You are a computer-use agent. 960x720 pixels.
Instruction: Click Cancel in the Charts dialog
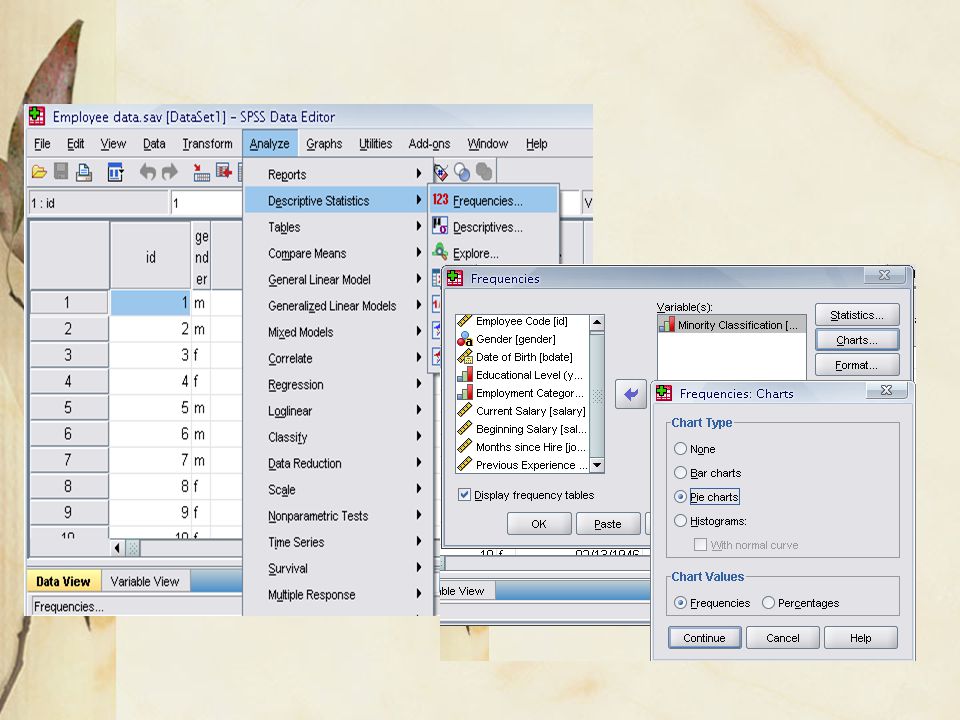[782, 637]
